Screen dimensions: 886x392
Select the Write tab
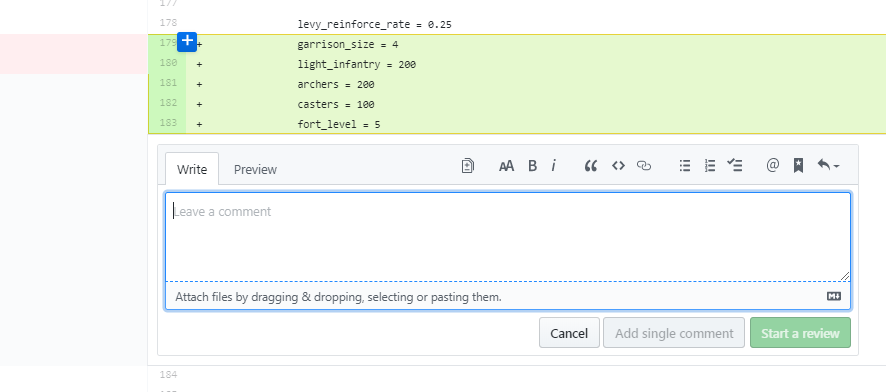[x=192, y=169]
